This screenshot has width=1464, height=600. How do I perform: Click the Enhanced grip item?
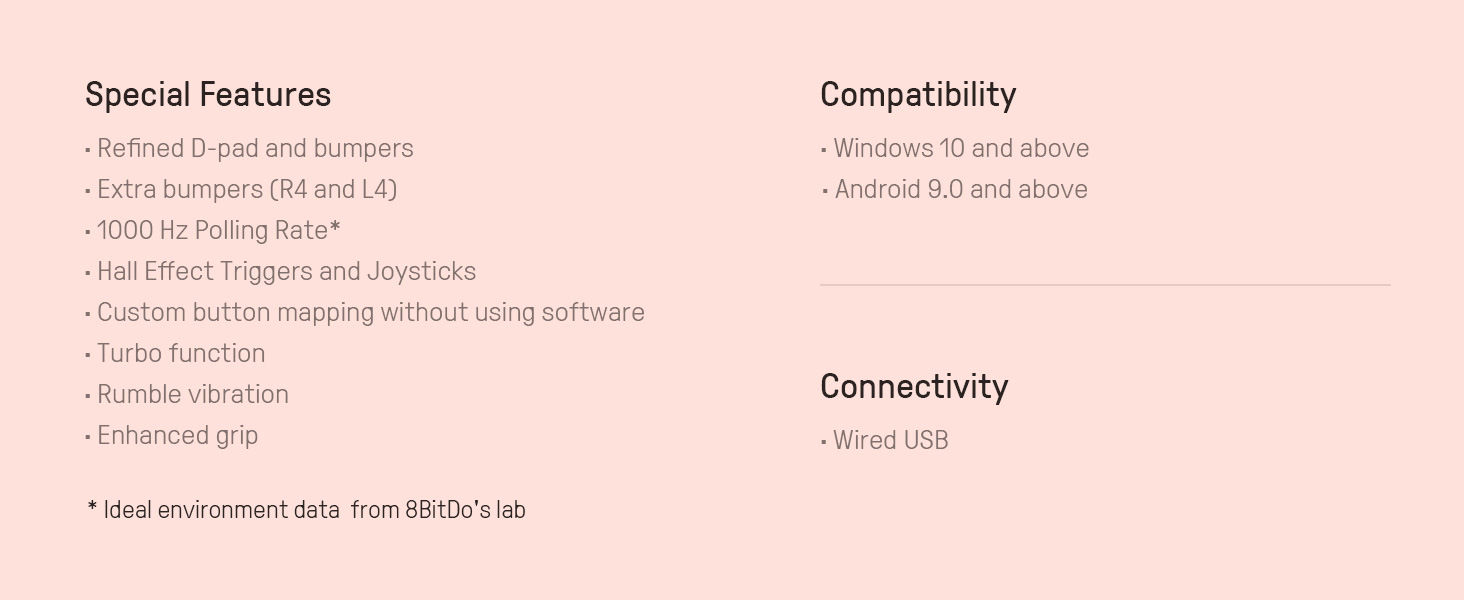coord(177,436)
